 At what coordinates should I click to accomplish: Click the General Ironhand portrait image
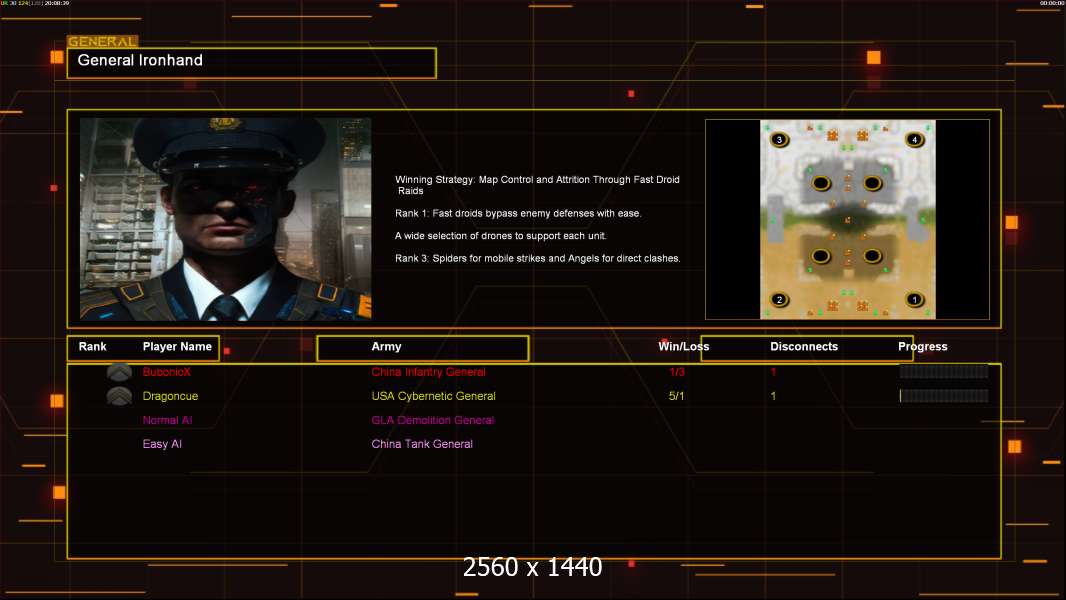pyautogui.click(x=226, y=219)
